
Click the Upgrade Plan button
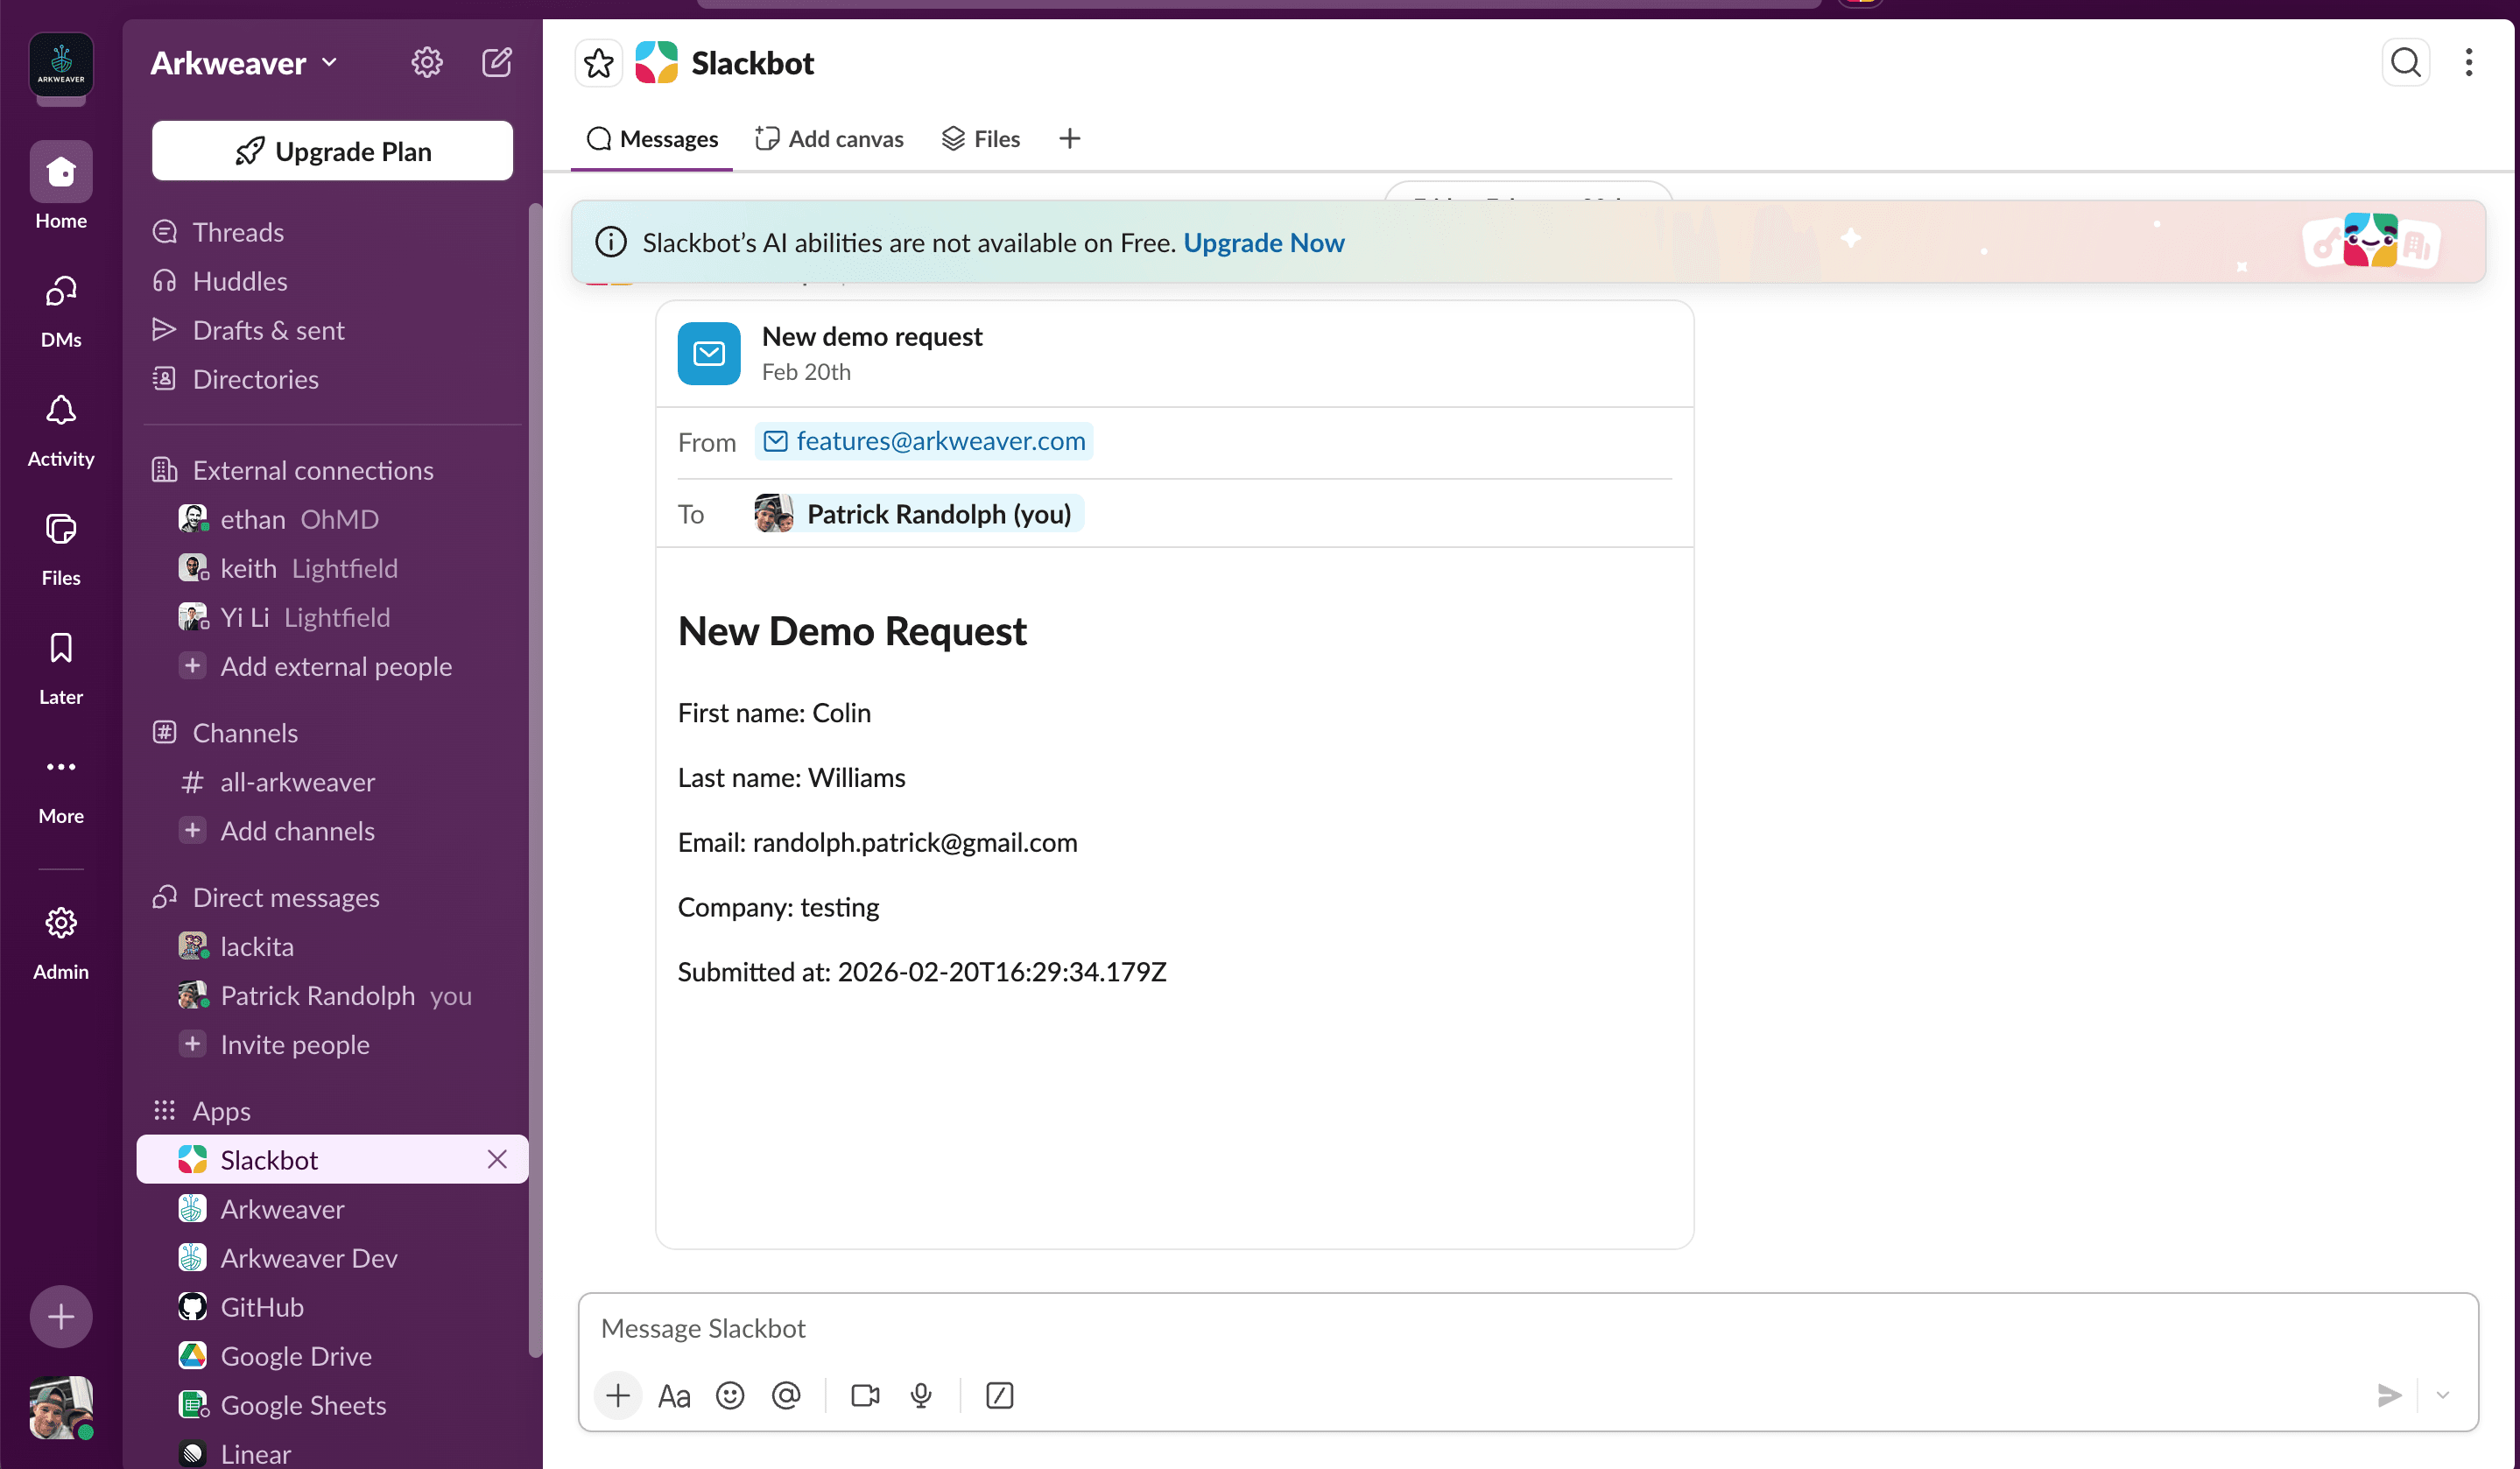[331, 151]
